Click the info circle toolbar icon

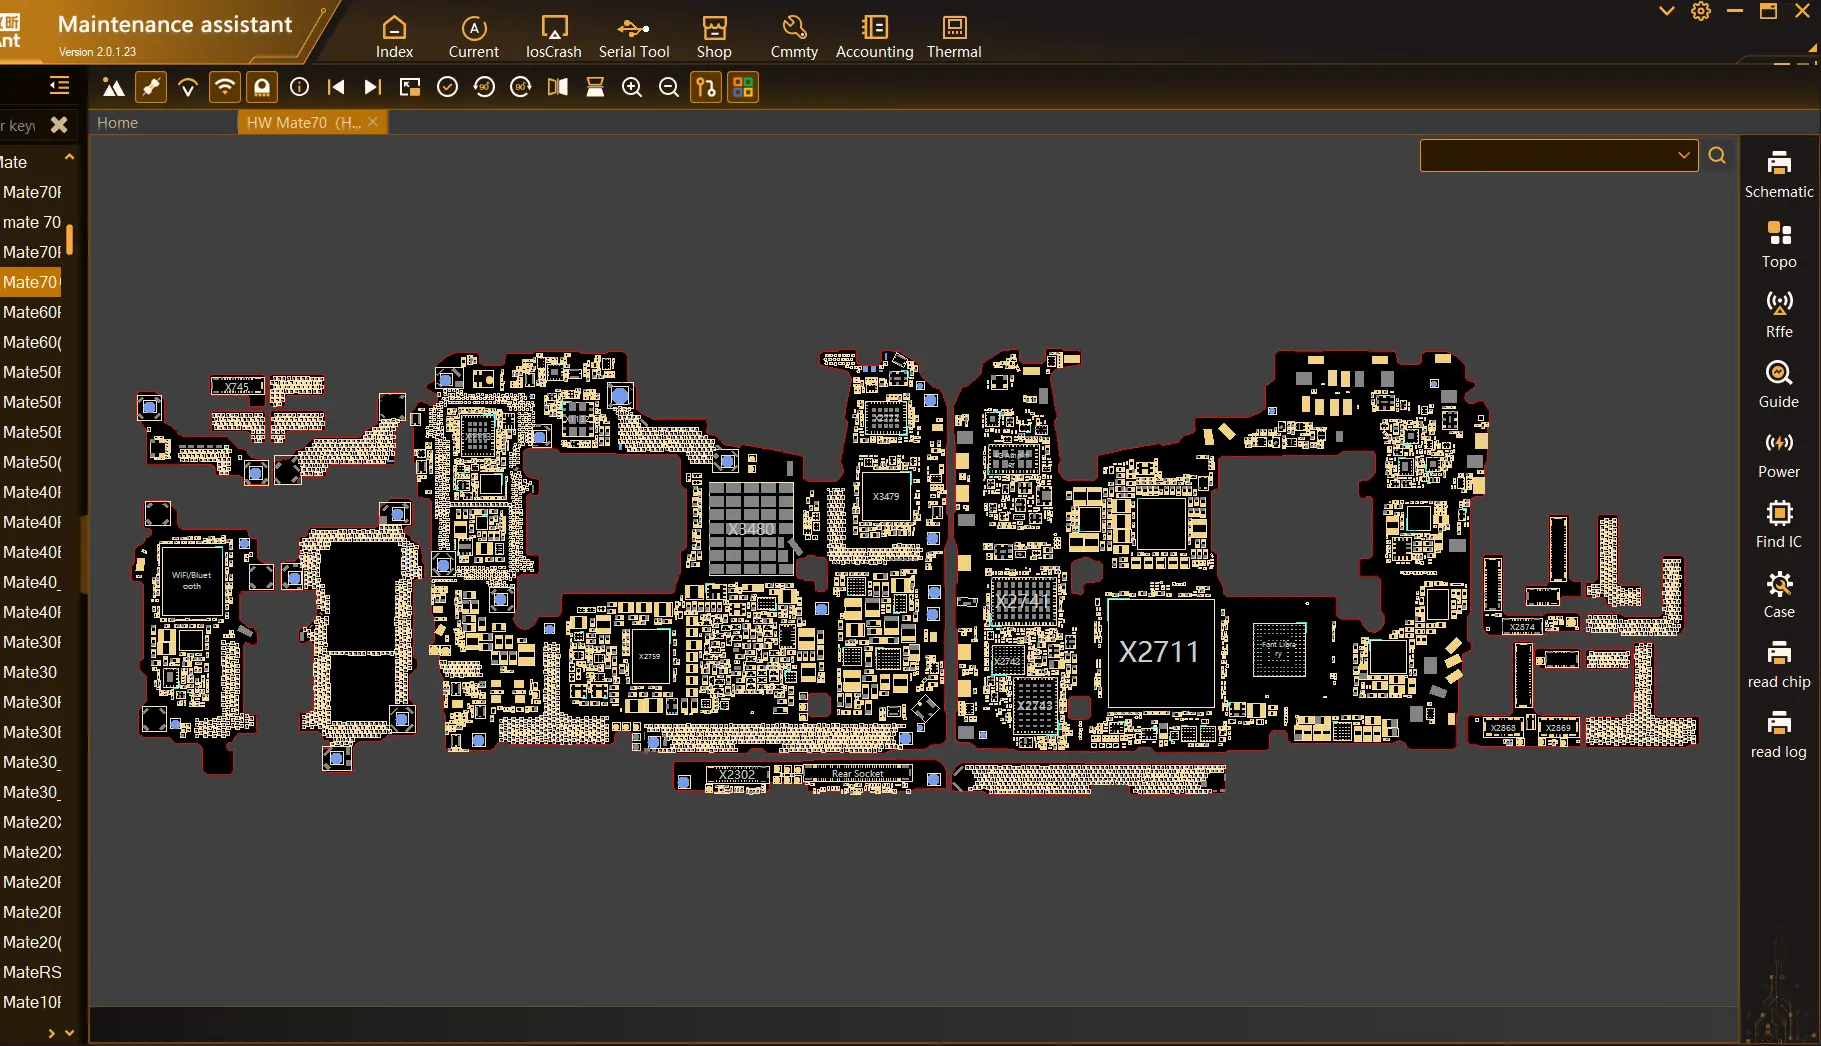(299, 88)
